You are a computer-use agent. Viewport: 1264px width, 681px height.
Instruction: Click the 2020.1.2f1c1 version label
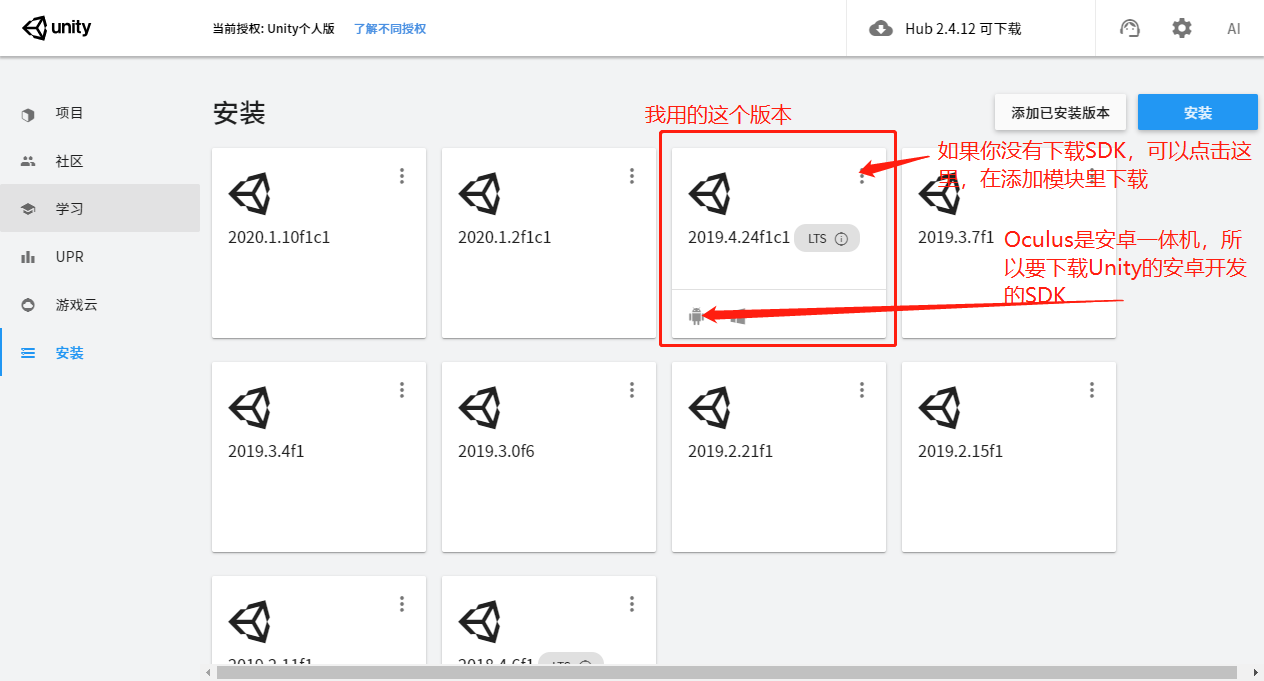(505, 238)
